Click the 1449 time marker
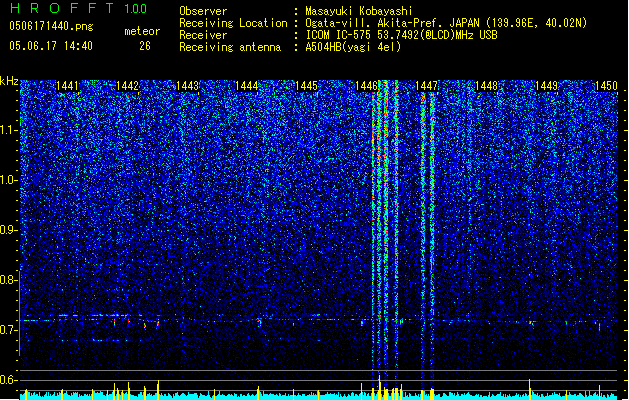The width and height of the screenshot is (629, 400). [x=546, y=86]
